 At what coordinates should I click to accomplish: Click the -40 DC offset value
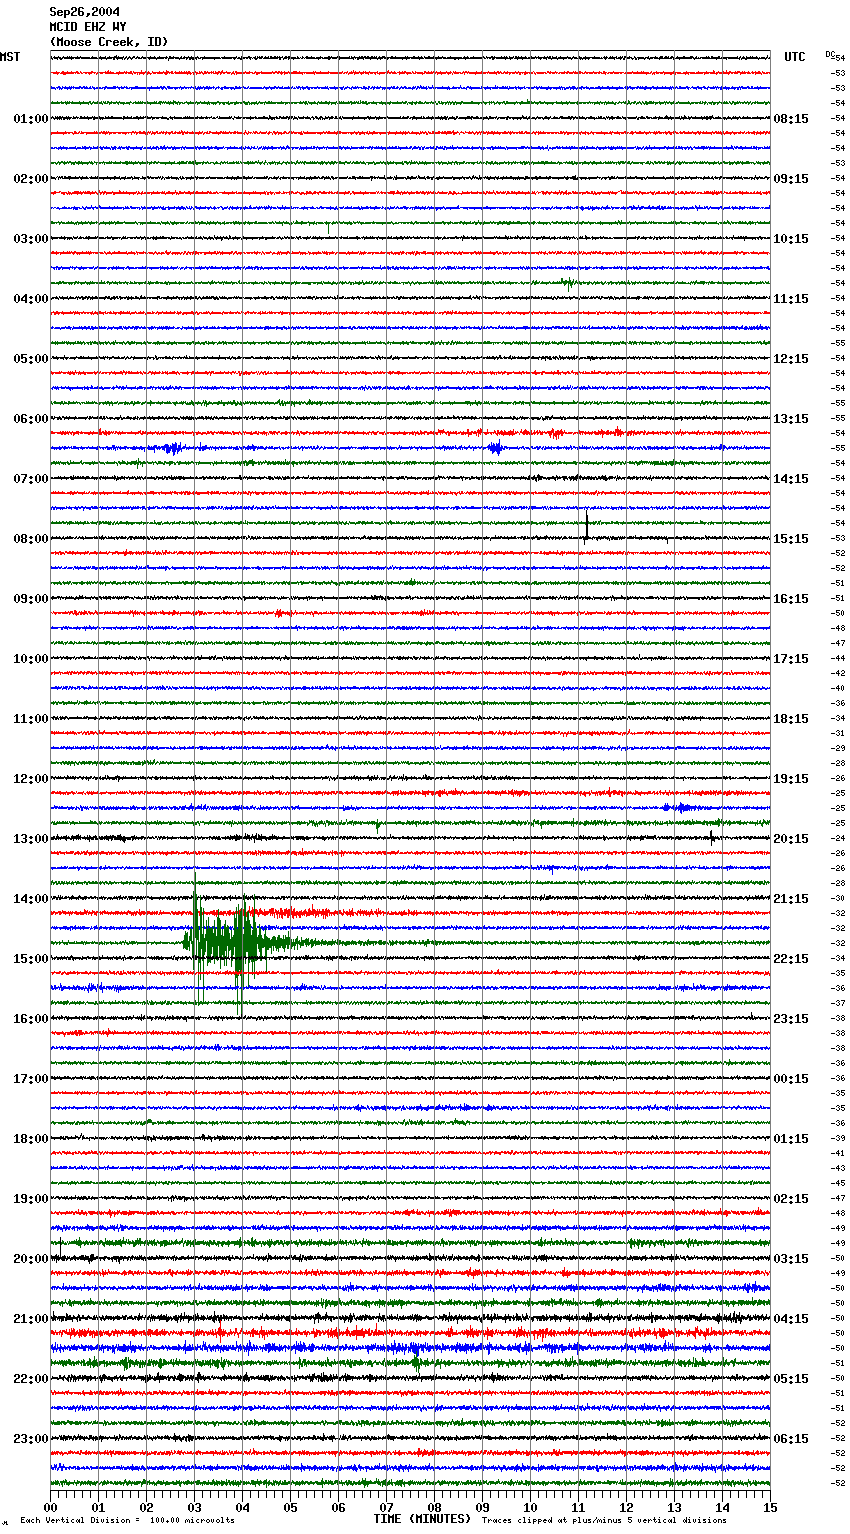pyautogui.click(x=838, y=689)
